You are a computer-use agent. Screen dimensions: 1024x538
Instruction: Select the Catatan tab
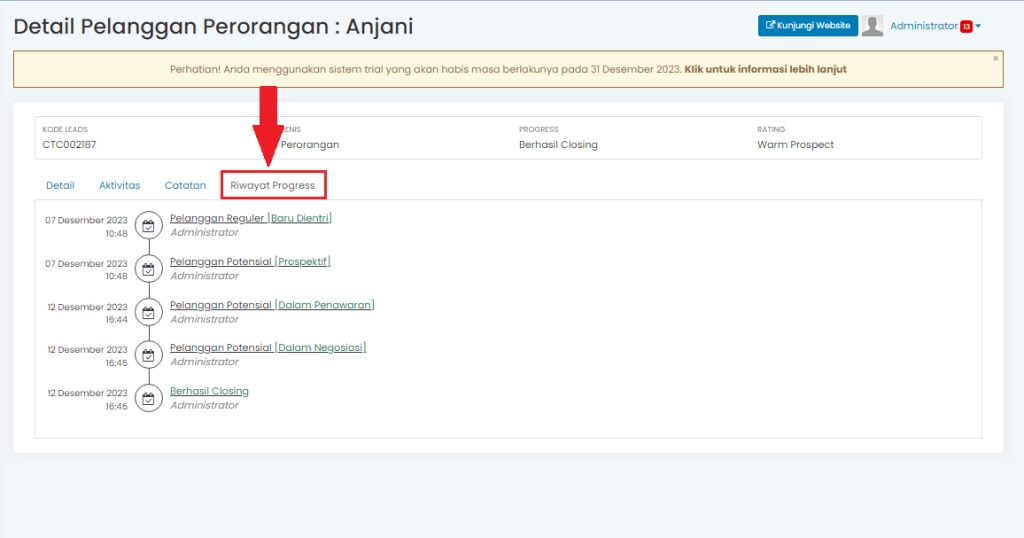pos(185,185)
